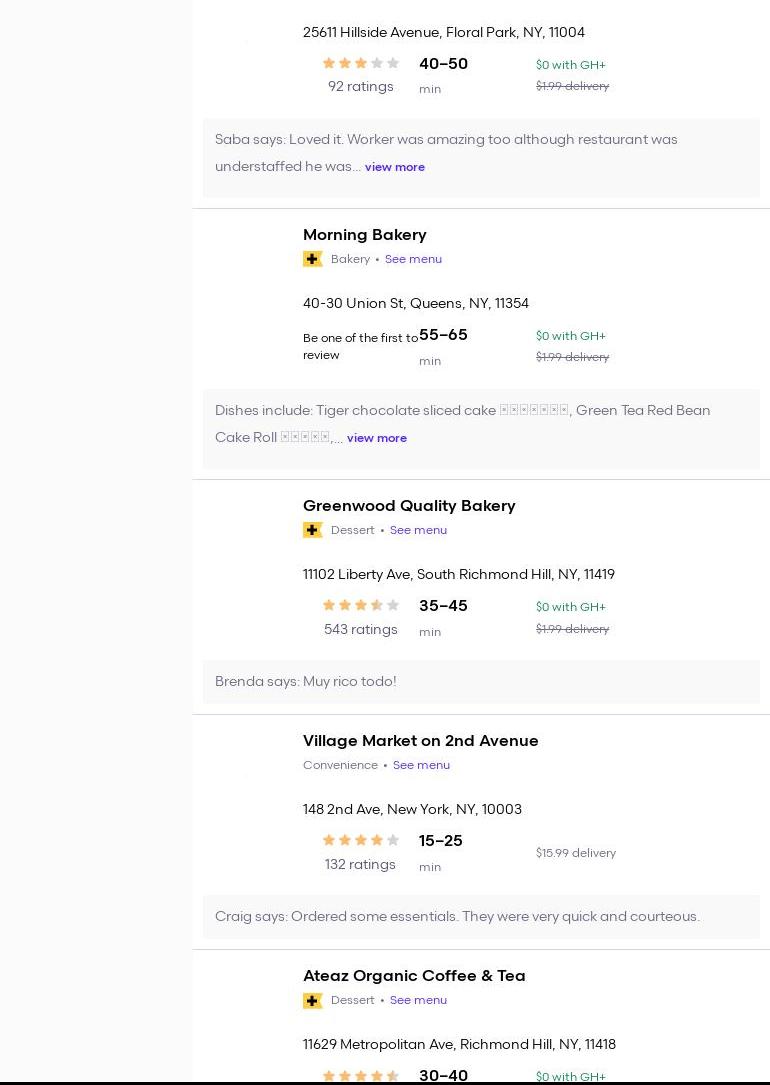Click Village Market star rating icons
The height and width of the screenshot is (1085, 770).
click(360, 840)
